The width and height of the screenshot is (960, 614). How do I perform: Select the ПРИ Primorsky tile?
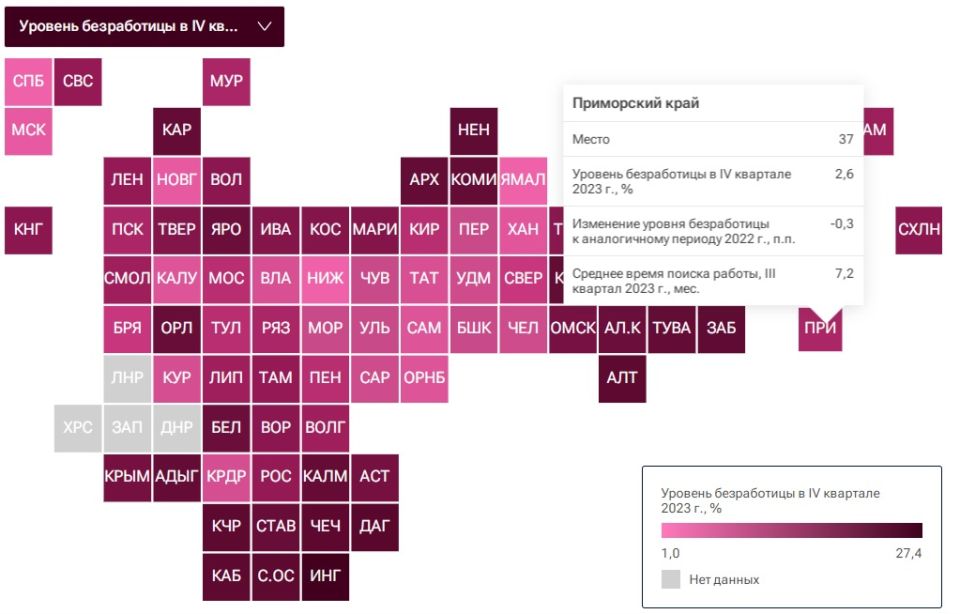pyautogui.click(x=820, y=329)
